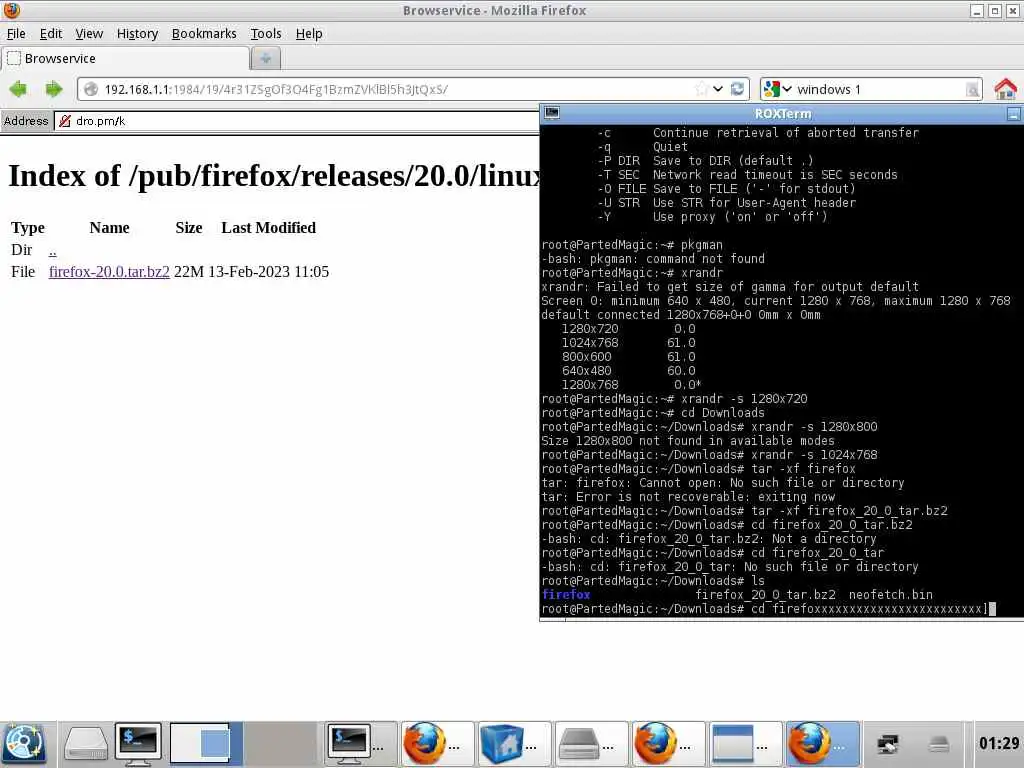
Task: Click the 'cd firefoxxxxx' command prompt line
Action: point(769,609)
